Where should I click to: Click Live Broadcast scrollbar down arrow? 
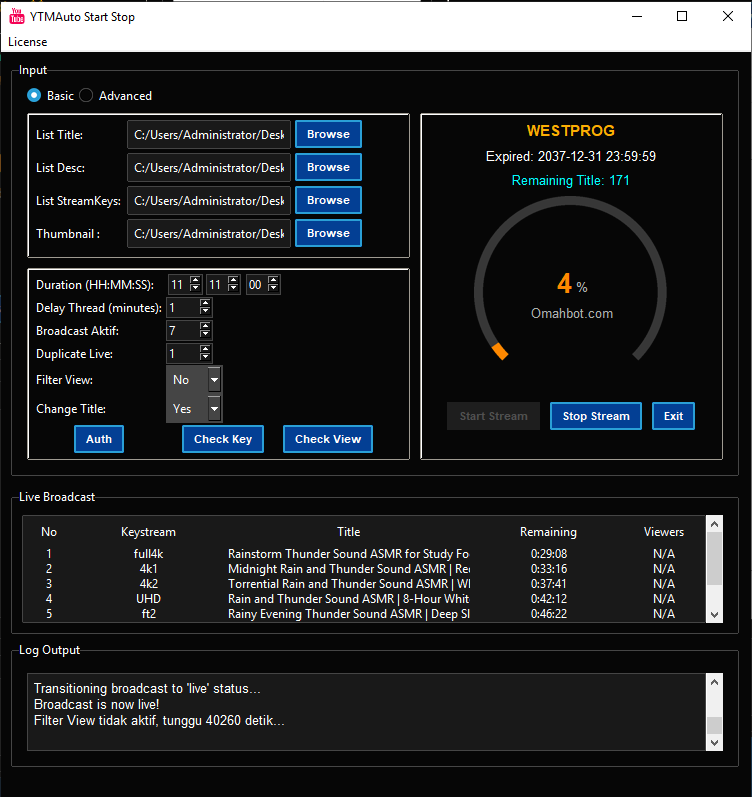(714, 615)
